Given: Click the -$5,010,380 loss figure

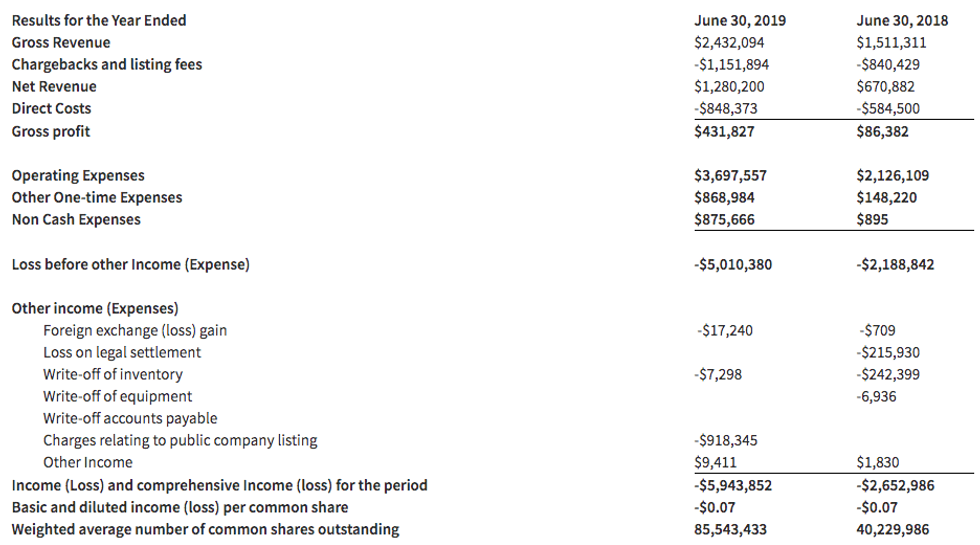Looking at the screenshot, I should (732, 264).
